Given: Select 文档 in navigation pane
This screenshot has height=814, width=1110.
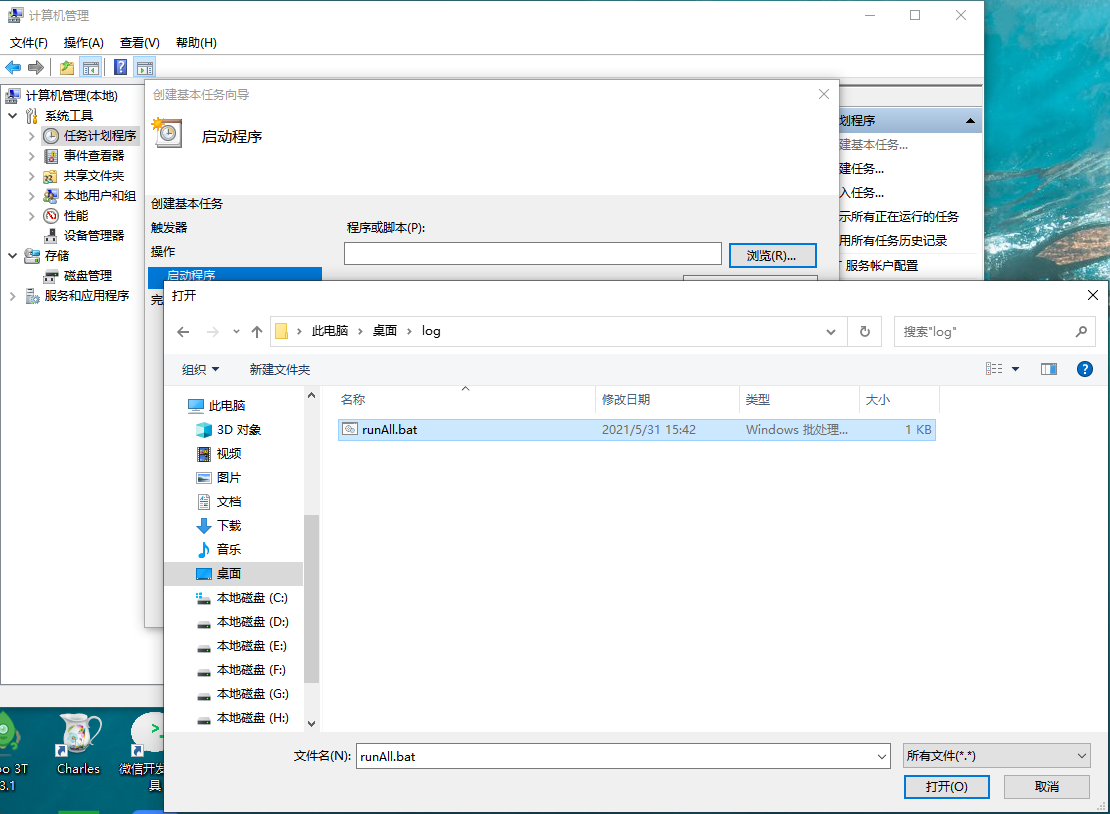Looking at the screenshot, I should tap(229, 502).
